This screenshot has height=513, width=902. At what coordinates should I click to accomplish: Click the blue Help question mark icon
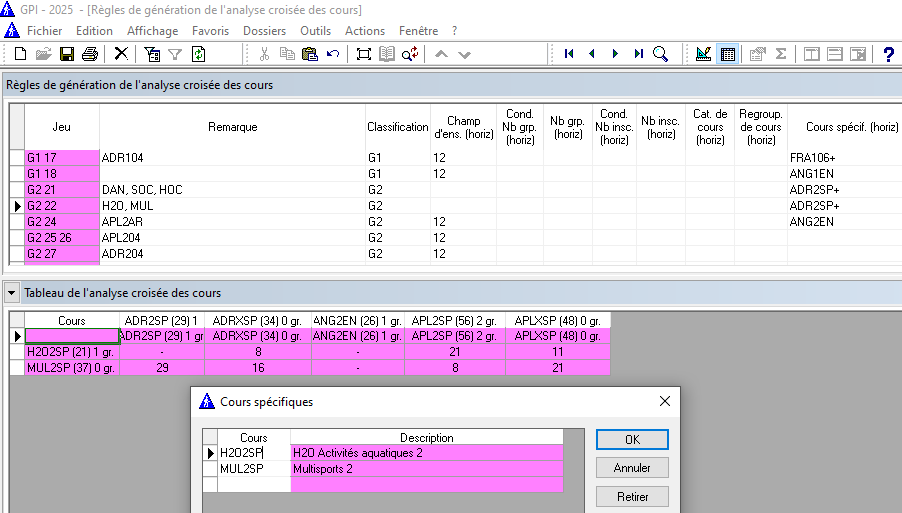click(888, 54)
